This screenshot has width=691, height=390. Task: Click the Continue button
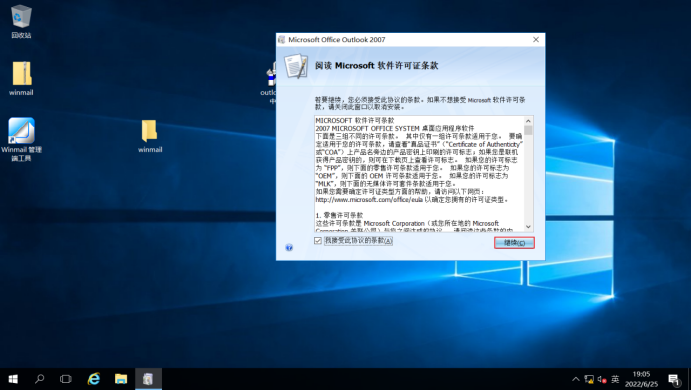pos(514,243)
